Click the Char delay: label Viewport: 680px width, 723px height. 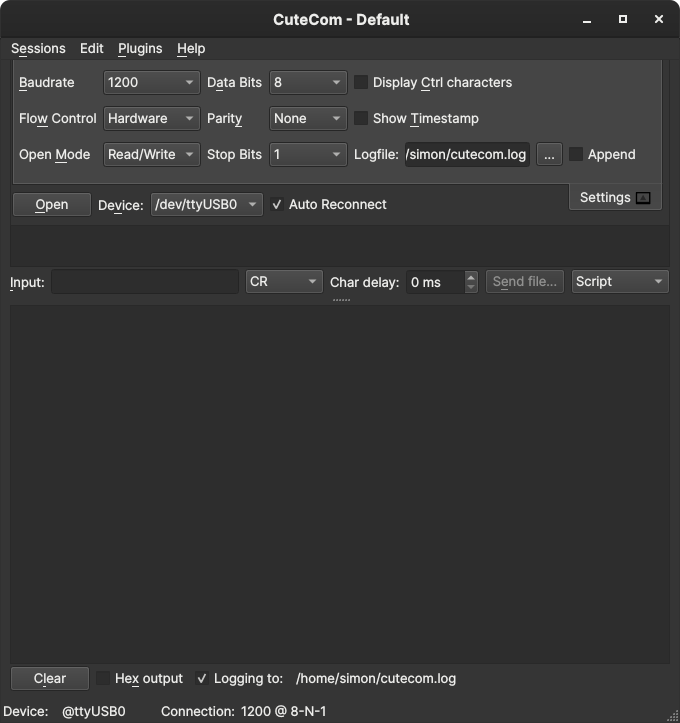365,282
